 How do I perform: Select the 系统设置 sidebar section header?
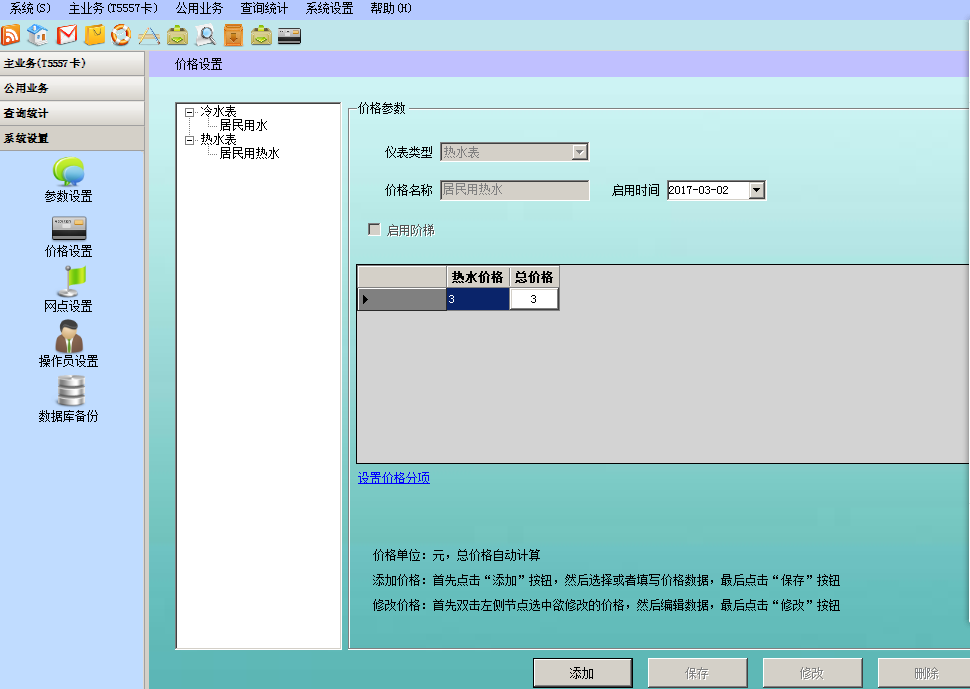click(x=72, y=138)
